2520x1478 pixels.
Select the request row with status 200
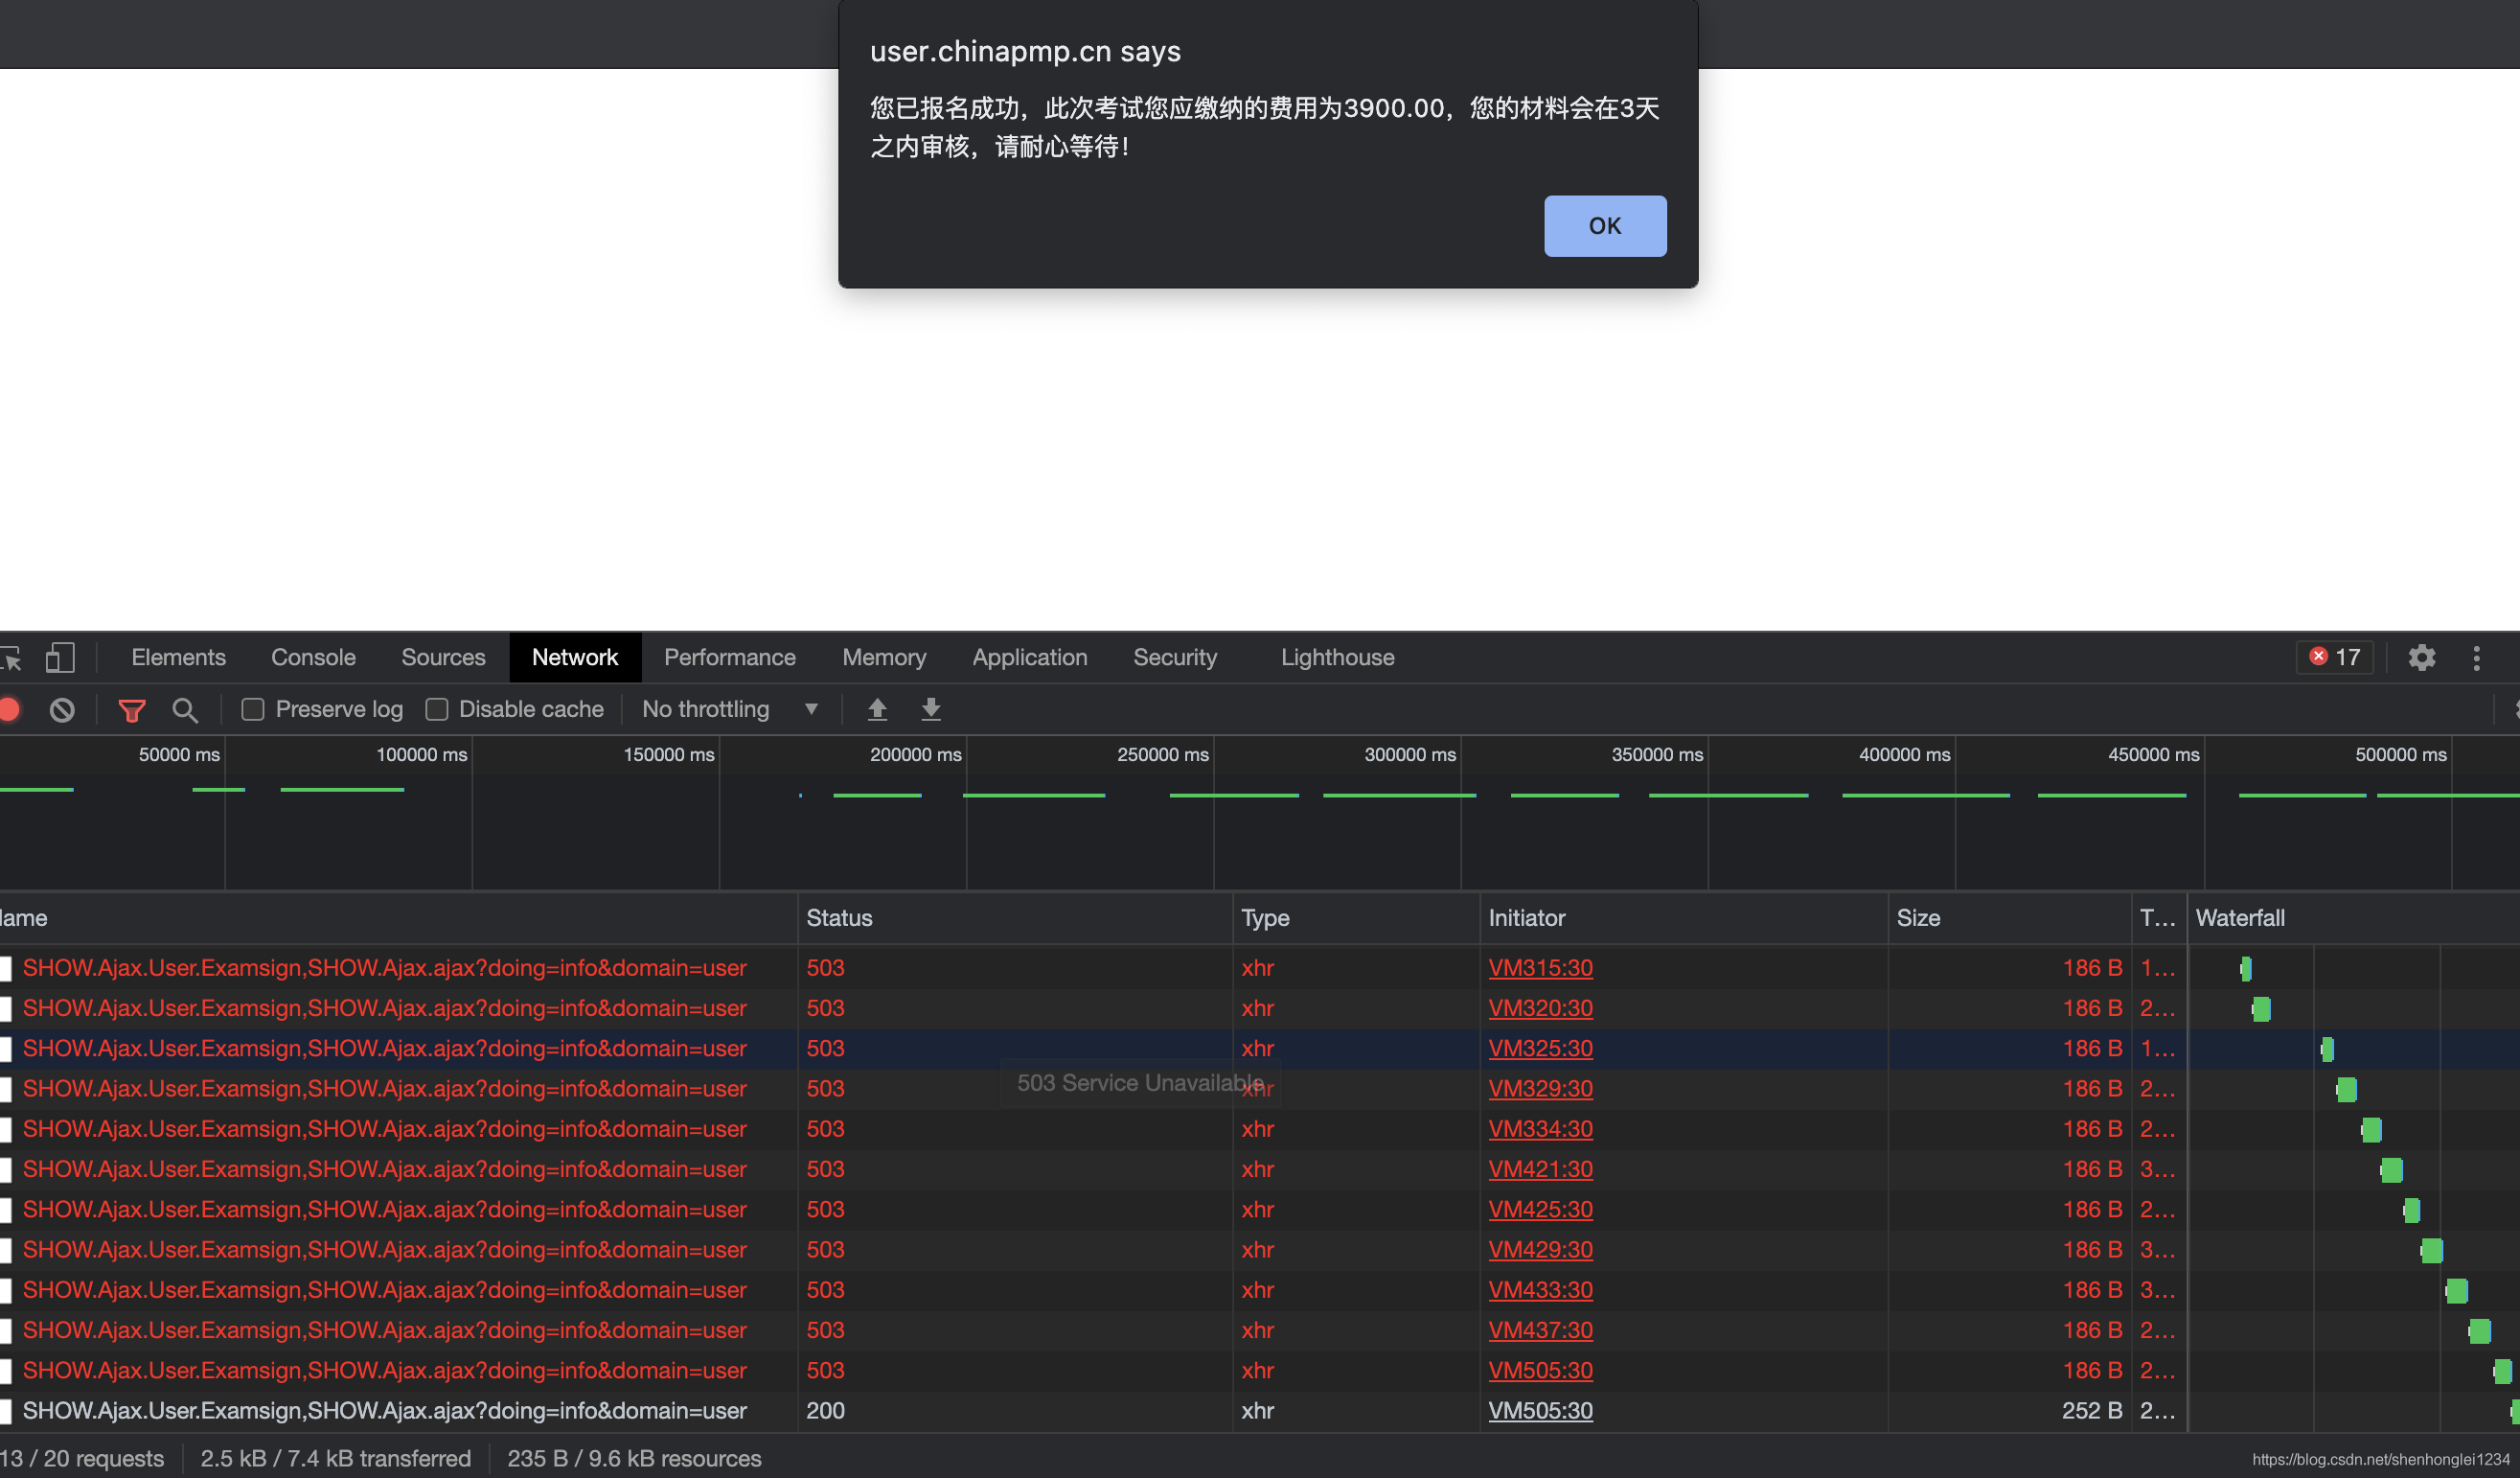(x=1260, y=1411)
